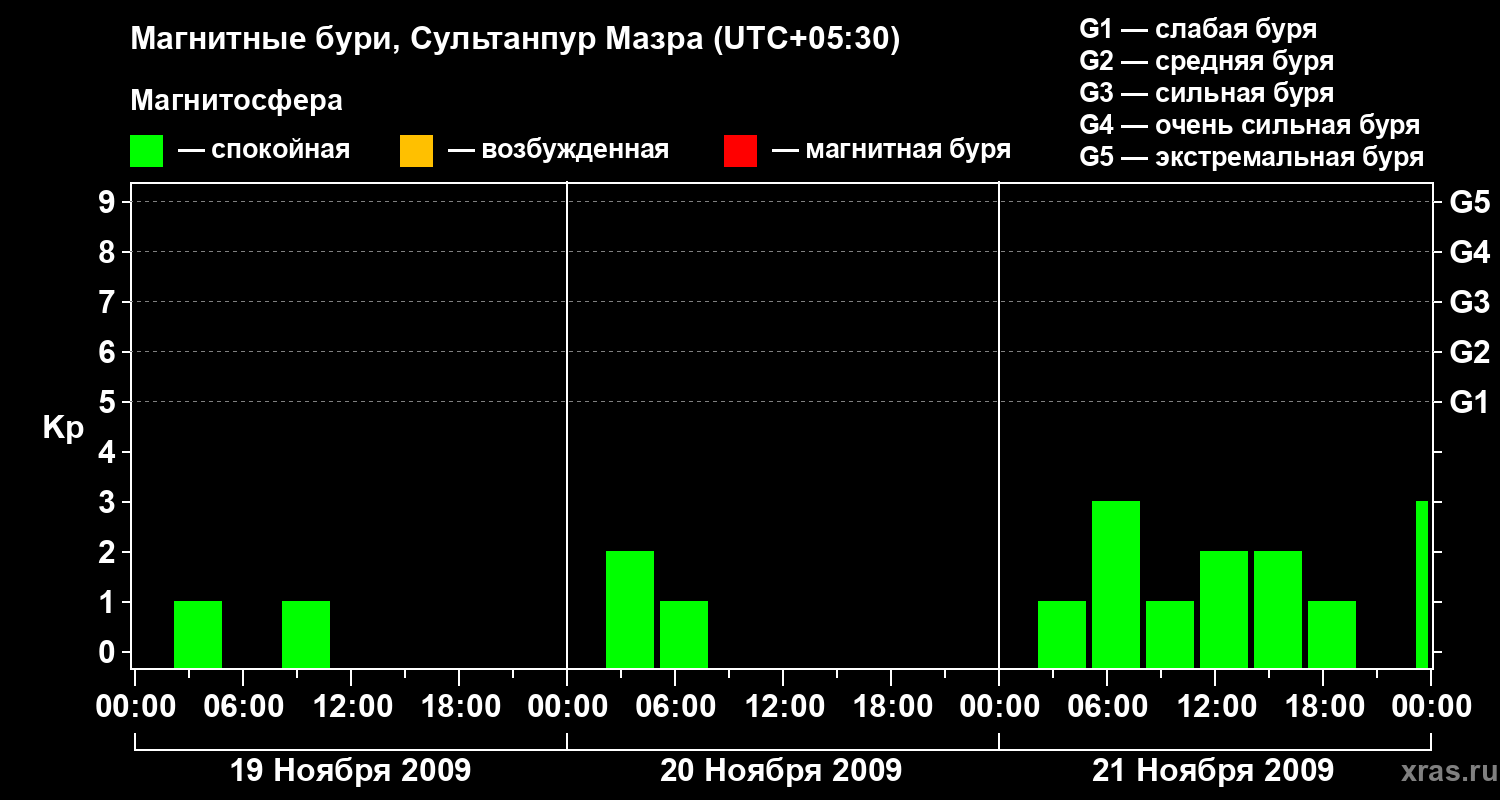Click the 'Kp' axis label

click(63, 428)
